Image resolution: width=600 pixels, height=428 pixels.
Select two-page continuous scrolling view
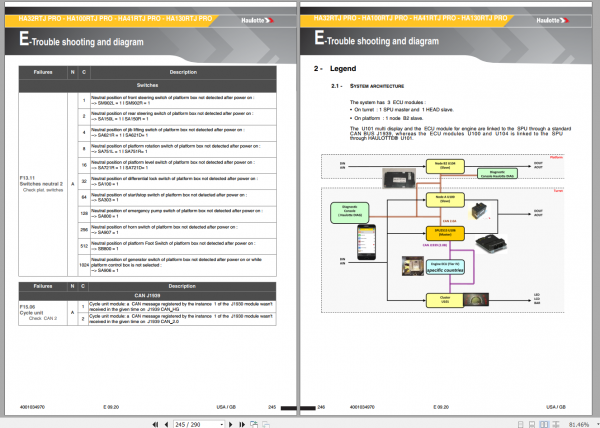556,425
